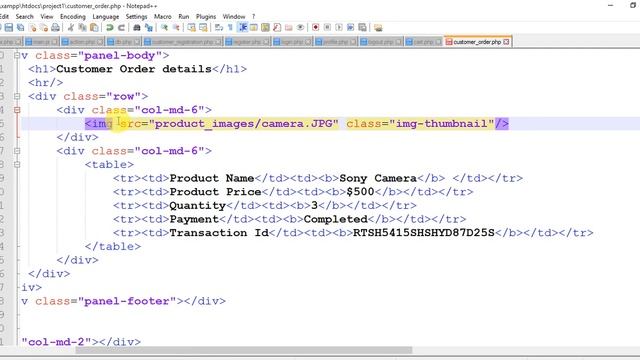The height and width of the screenshot is (360, 640).
Task: Click the Copy toolbar icon
Action: pos(82,28)
